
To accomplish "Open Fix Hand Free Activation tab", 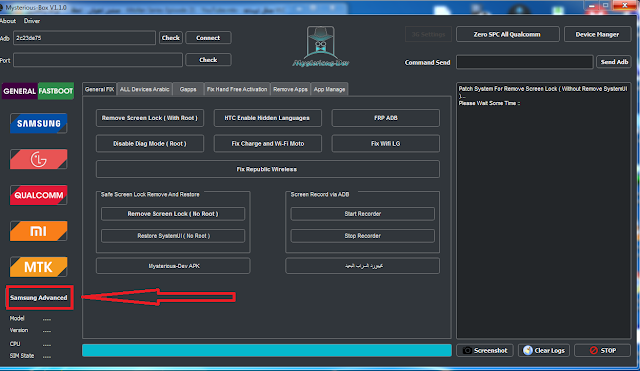I will click(237, 89).
